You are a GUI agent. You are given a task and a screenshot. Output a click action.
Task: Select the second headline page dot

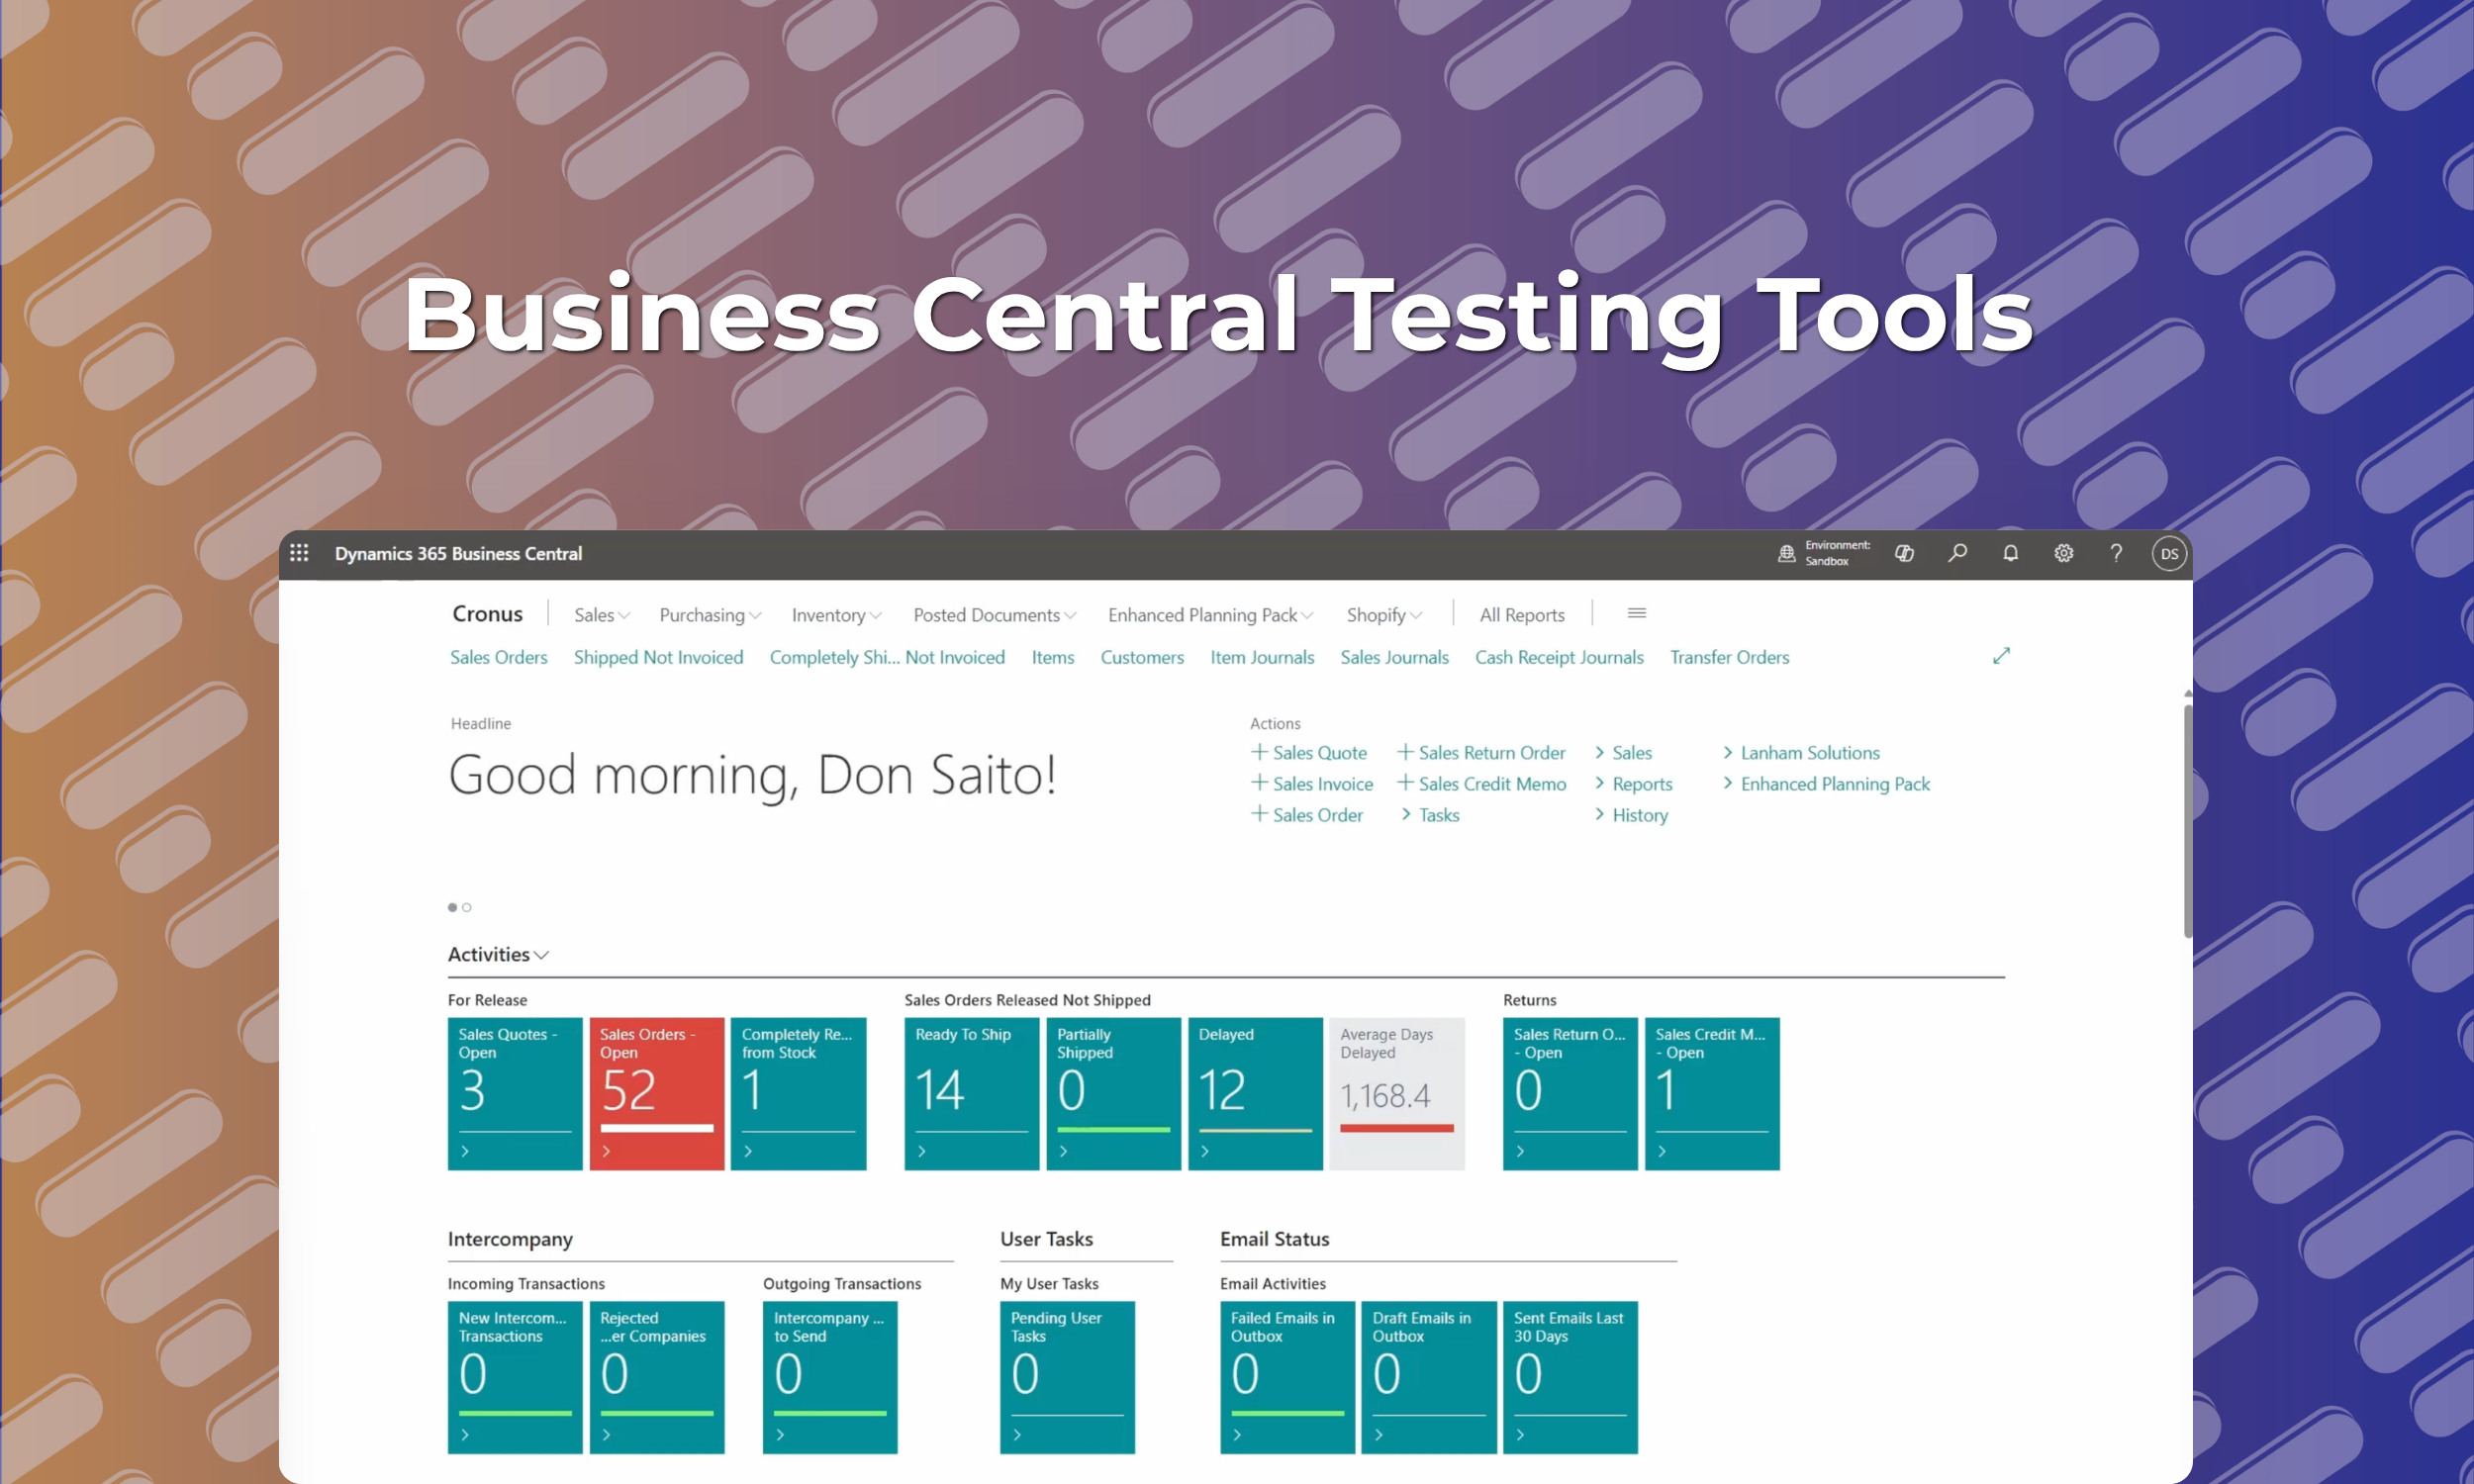(x=467, y=907)
